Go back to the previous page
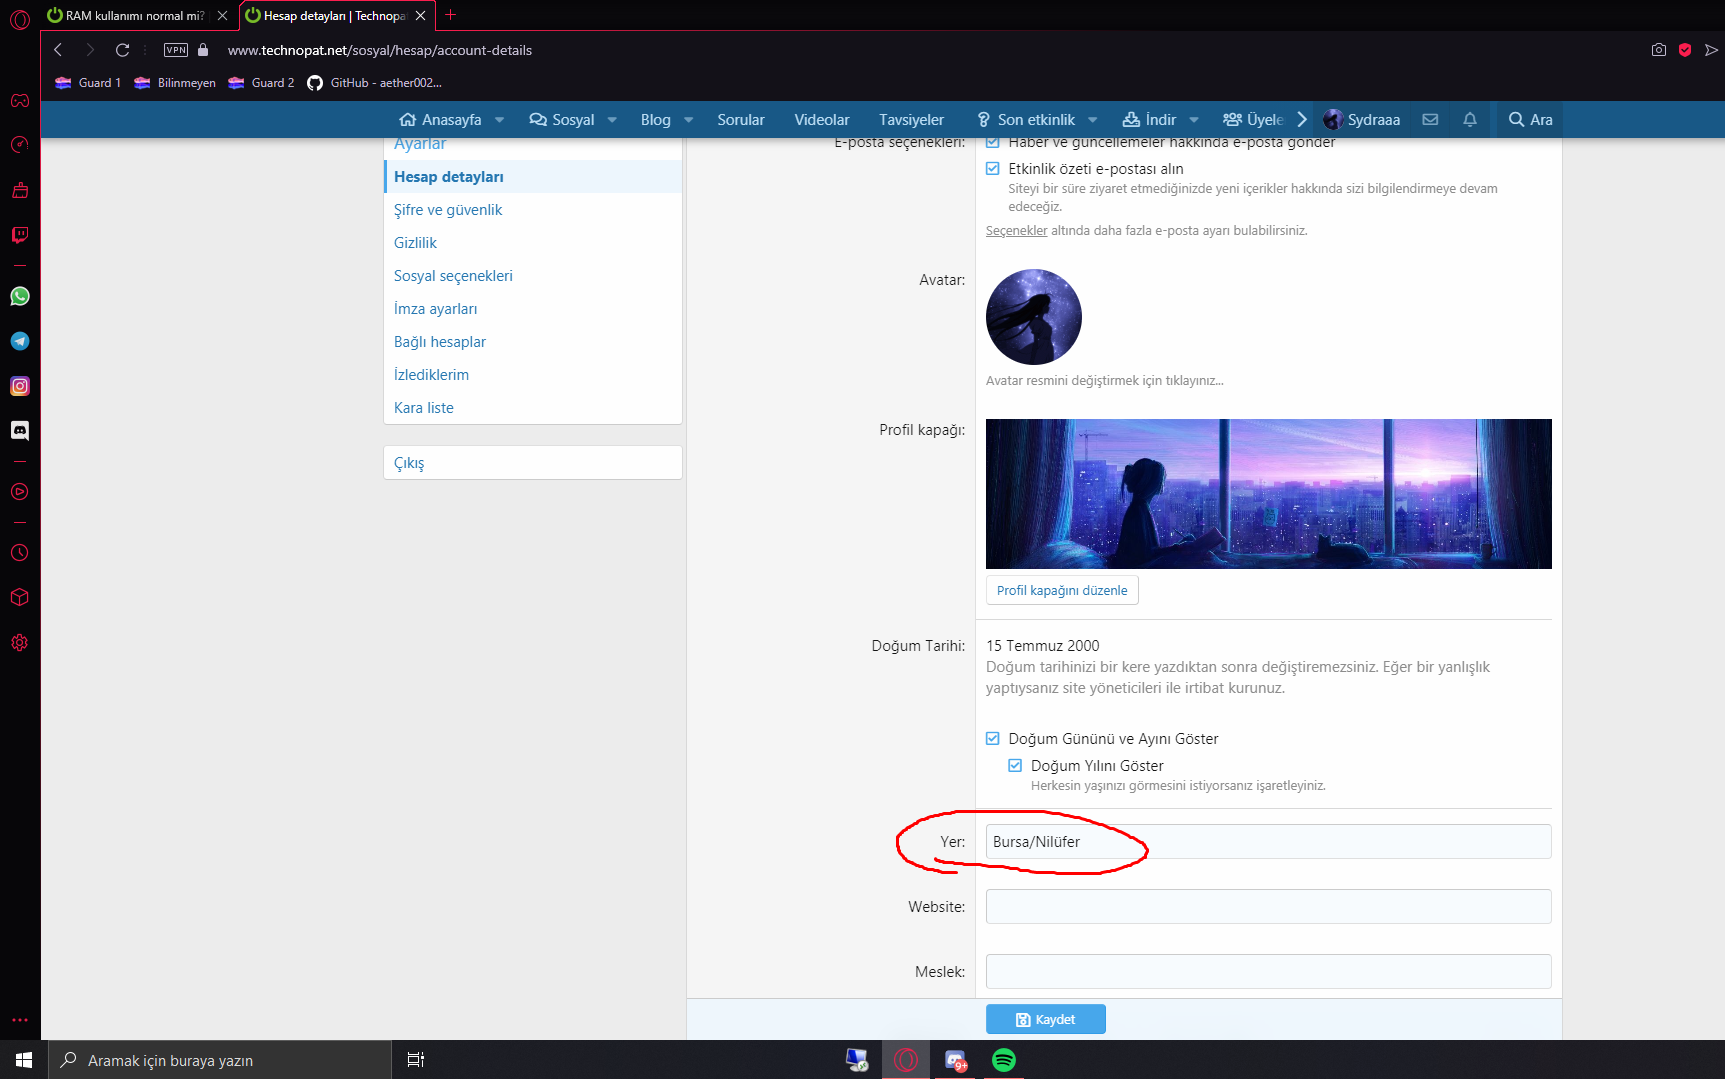 58,50
